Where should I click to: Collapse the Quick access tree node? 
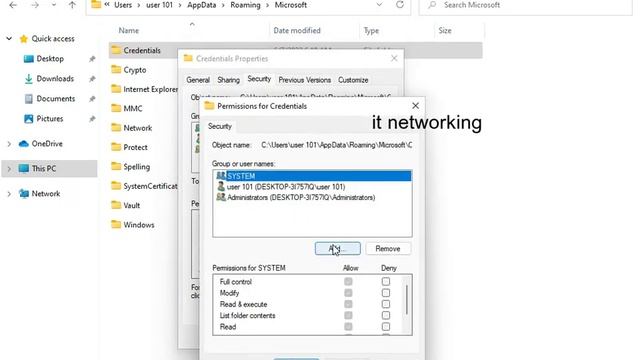9,39
